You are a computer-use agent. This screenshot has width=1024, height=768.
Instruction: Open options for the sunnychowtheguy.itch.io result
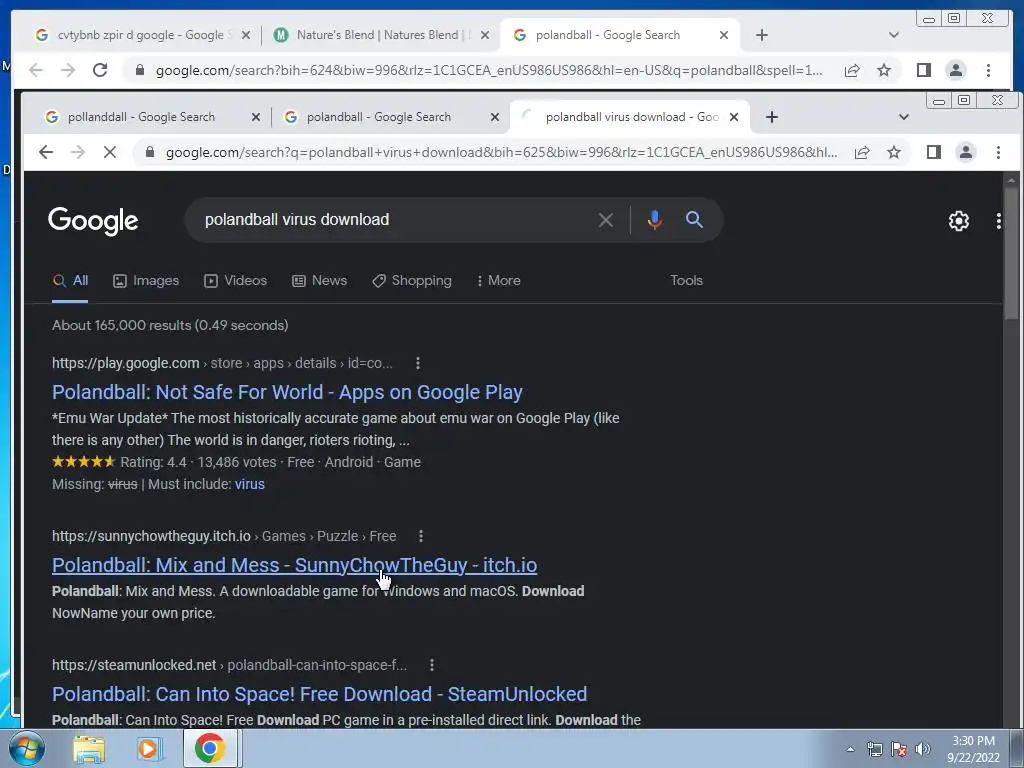pos(421,536)
